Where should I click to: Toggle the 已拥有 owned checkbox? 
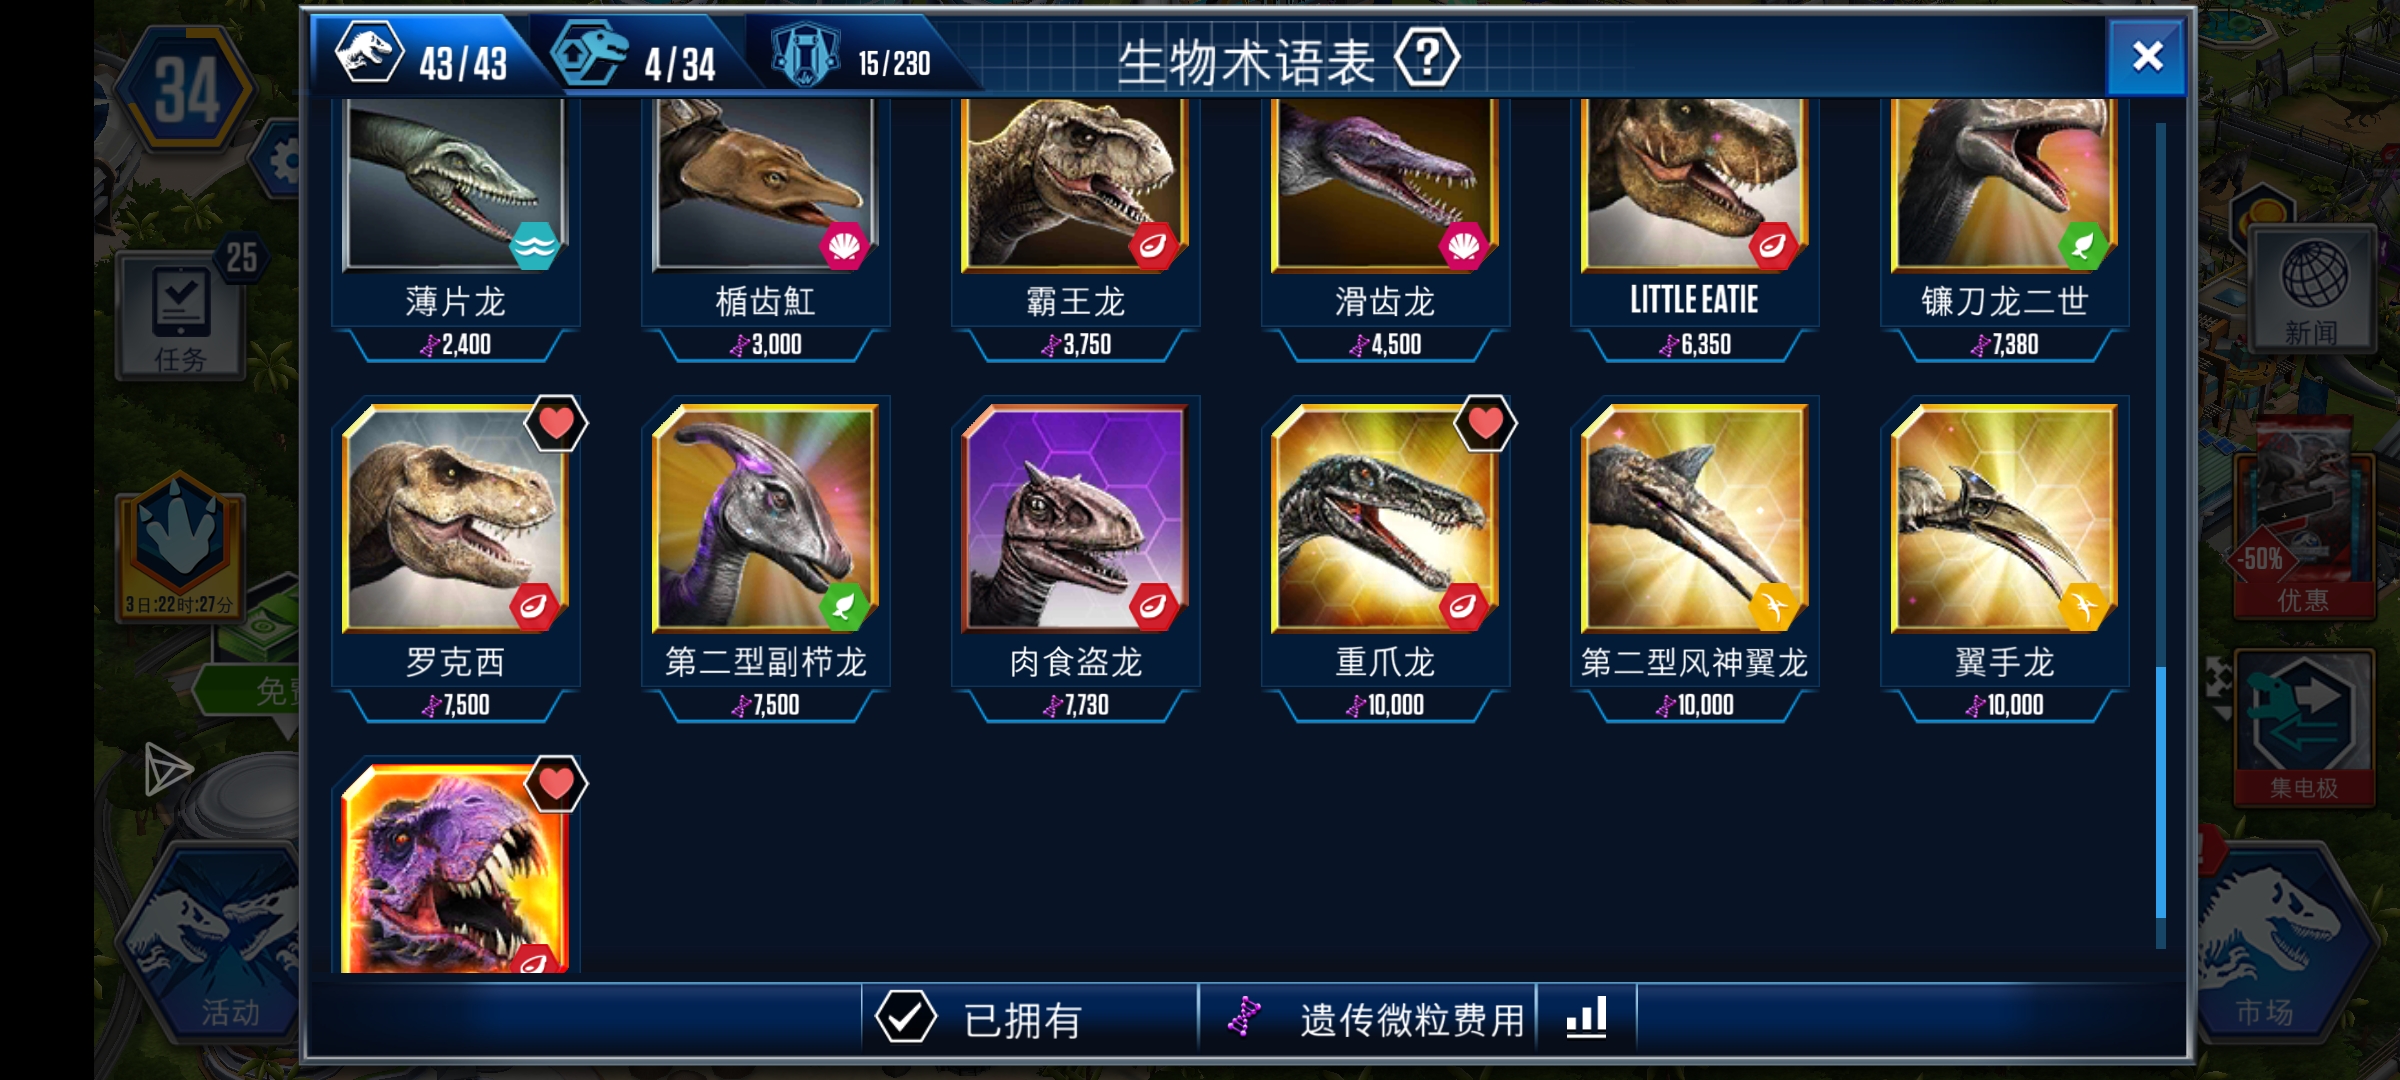click(x=906, y=1018)
